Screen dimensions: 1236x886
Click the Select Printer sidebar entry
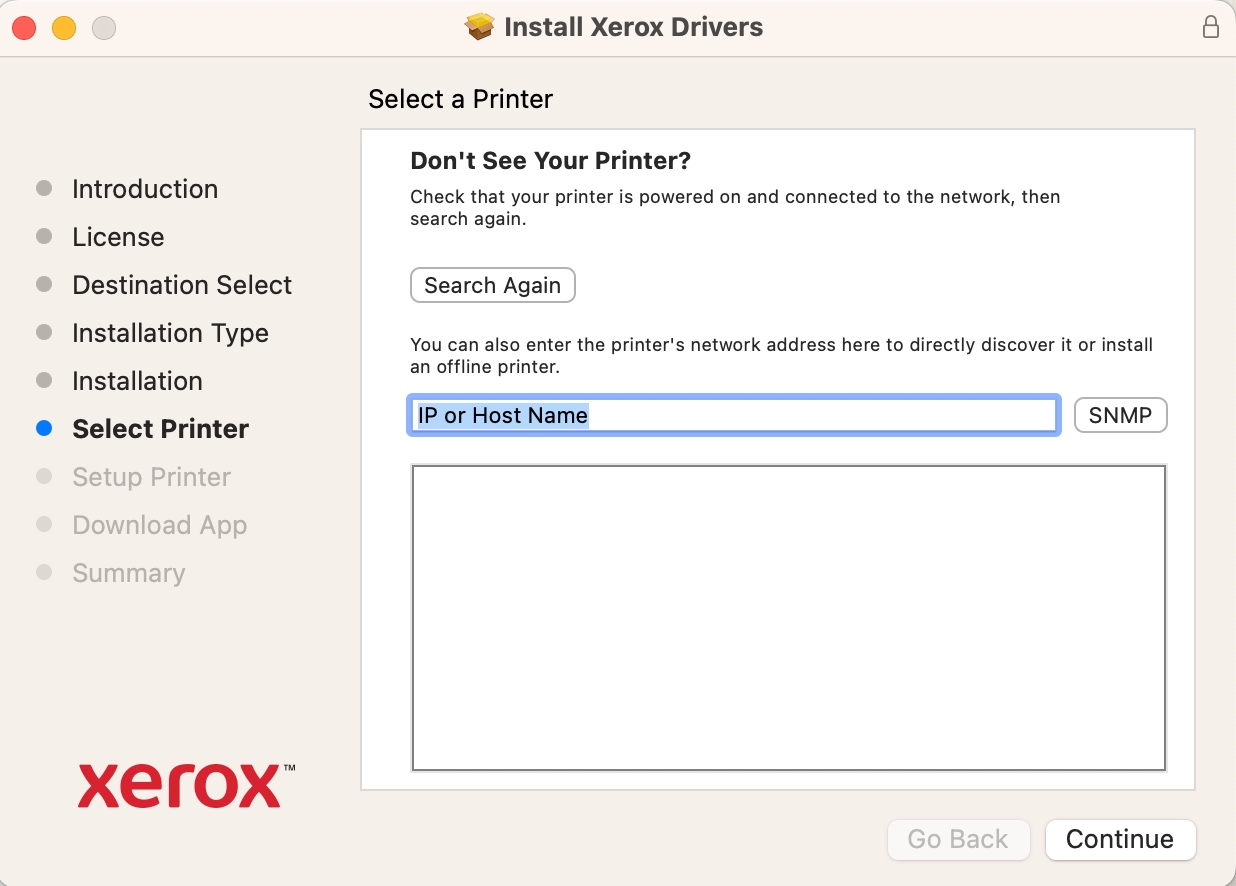click(160, 428)
